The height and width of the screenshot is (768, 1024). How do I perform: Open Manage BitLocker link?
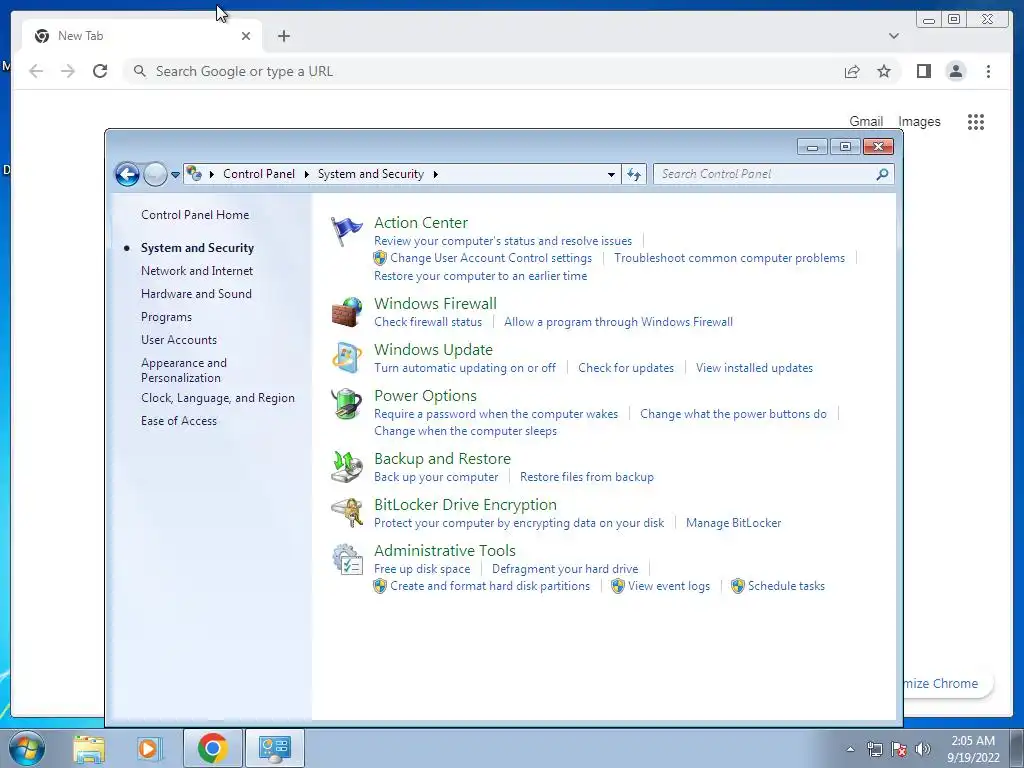tap(733, 523)
